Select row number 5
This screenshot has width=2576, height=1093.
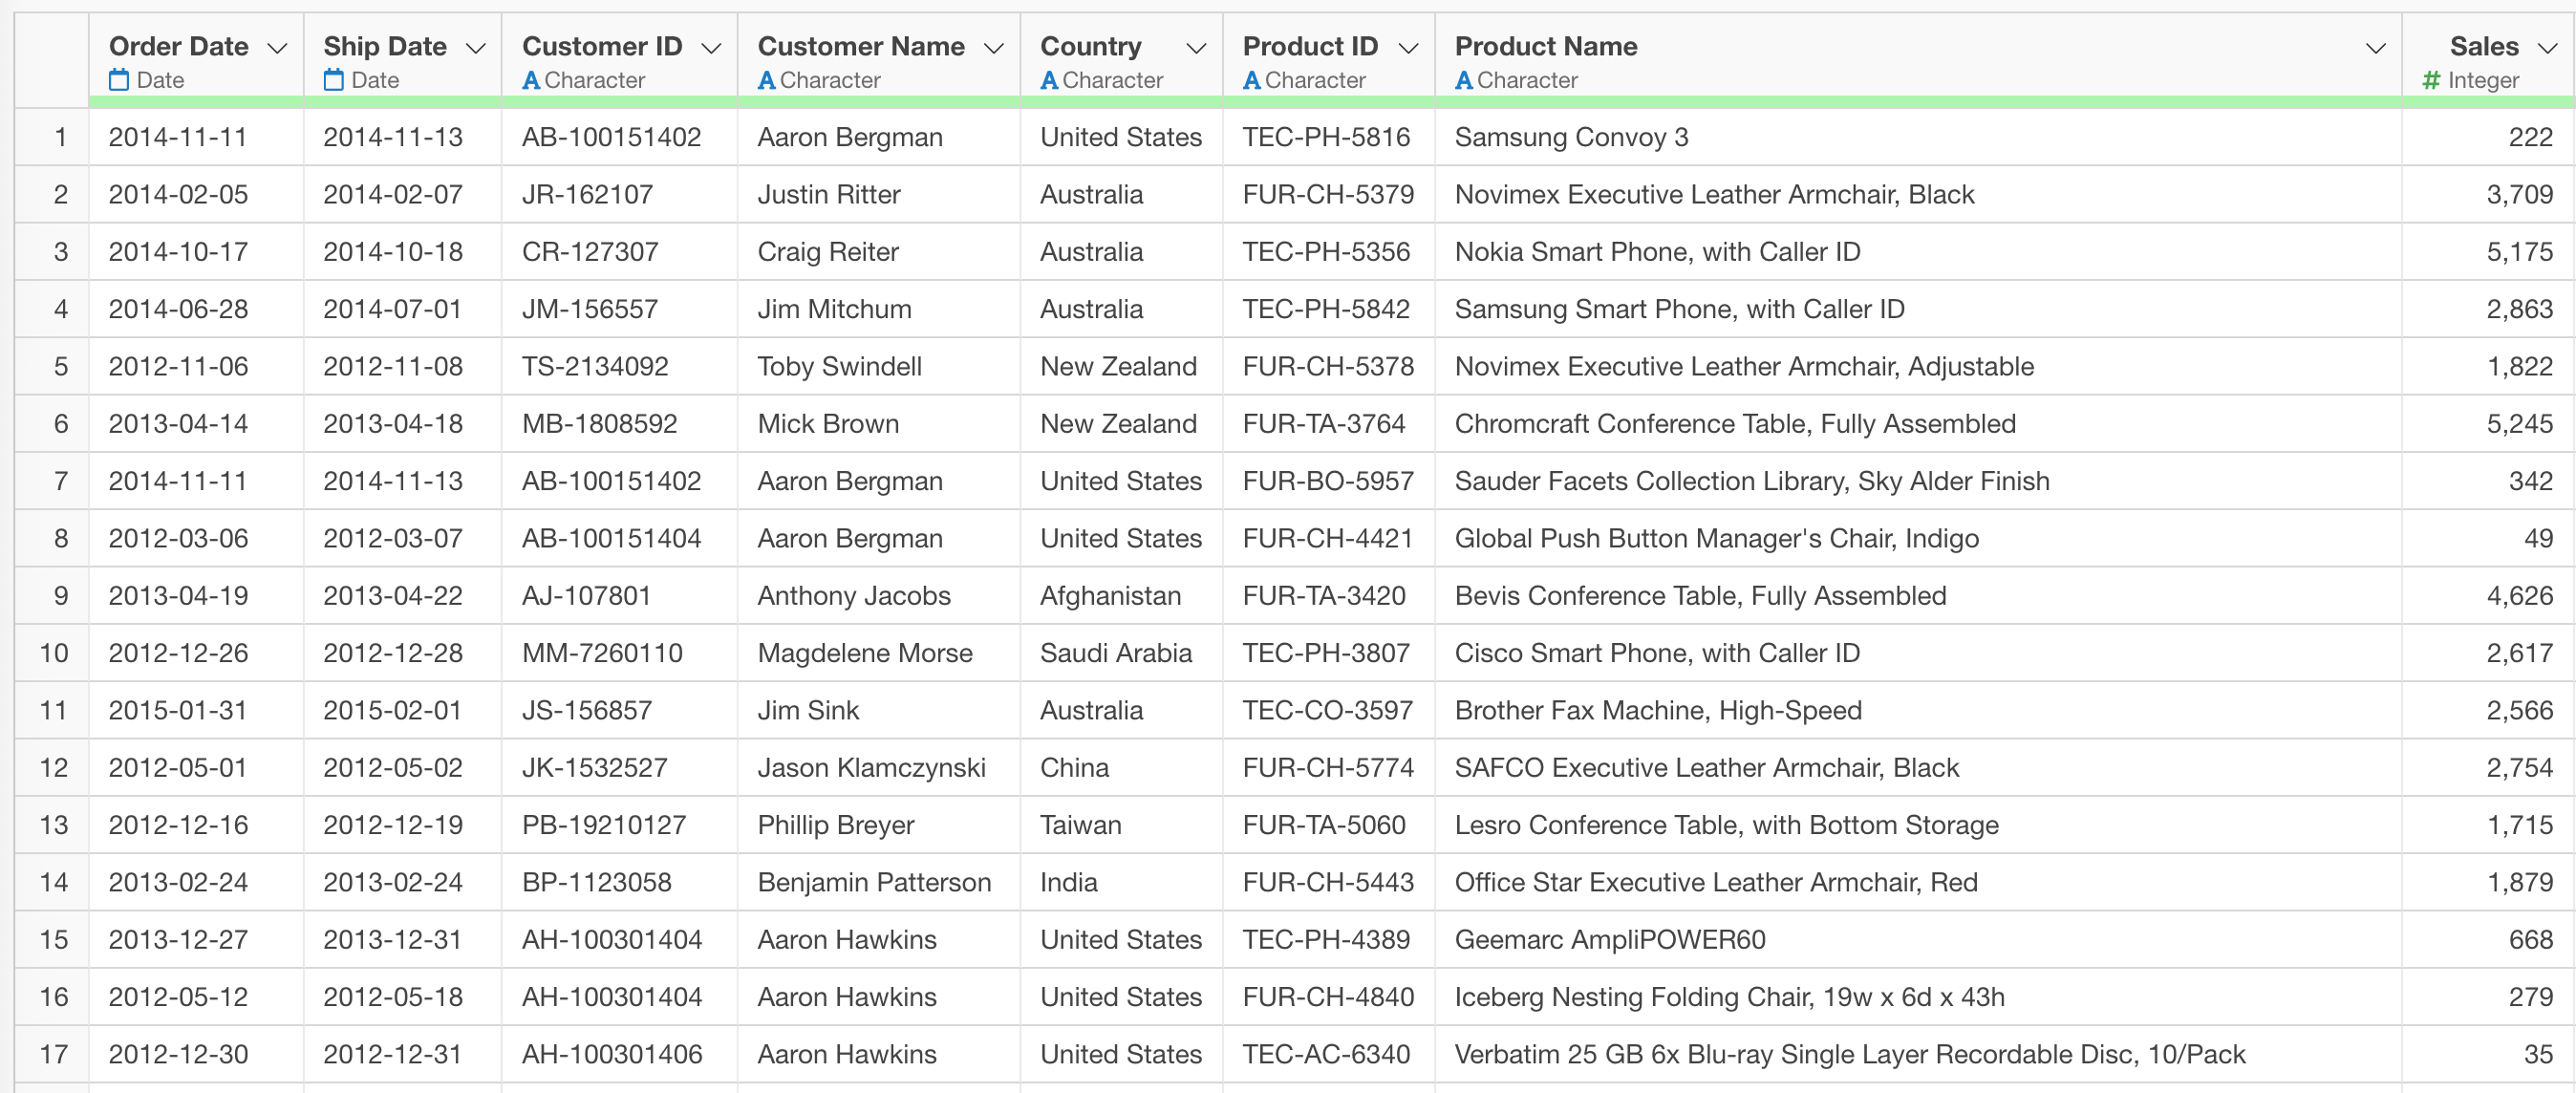pyautogui.click(x=60, y=366)
